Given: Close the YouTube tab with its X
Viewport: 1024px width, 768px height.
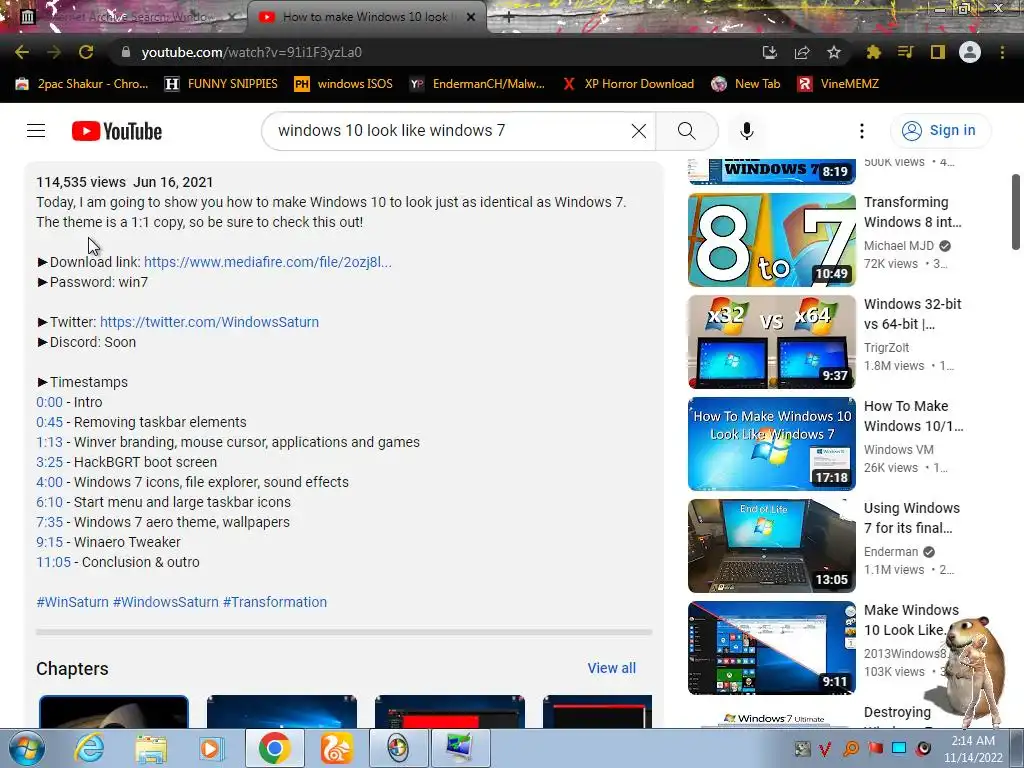Looking at the screenshot, I should (x=471, y=17).
